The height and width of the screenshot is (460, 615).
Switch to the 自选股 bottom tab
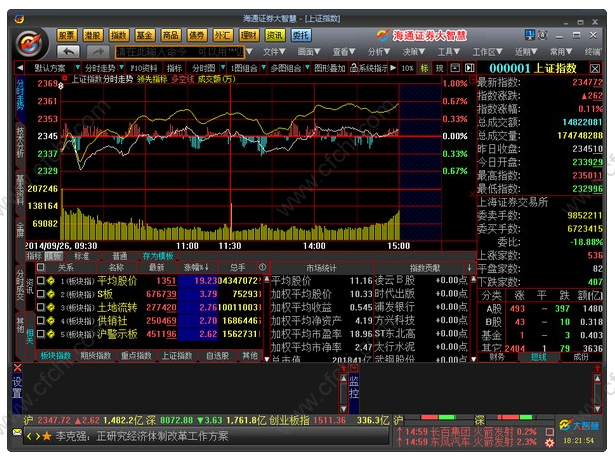pyautogui.click(x=217, y=356)
